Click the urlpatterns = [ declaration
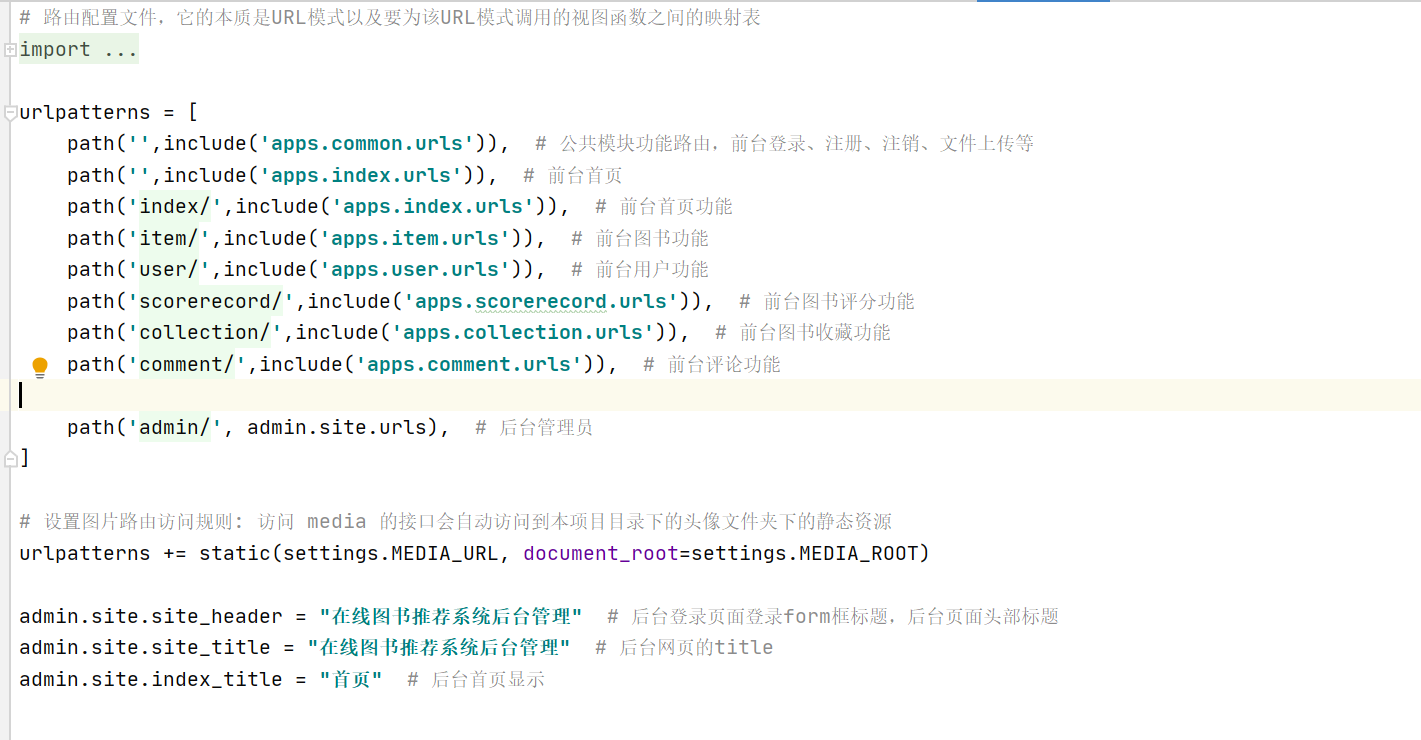This screenshot has width=1421, height=740. pos(108,112)
